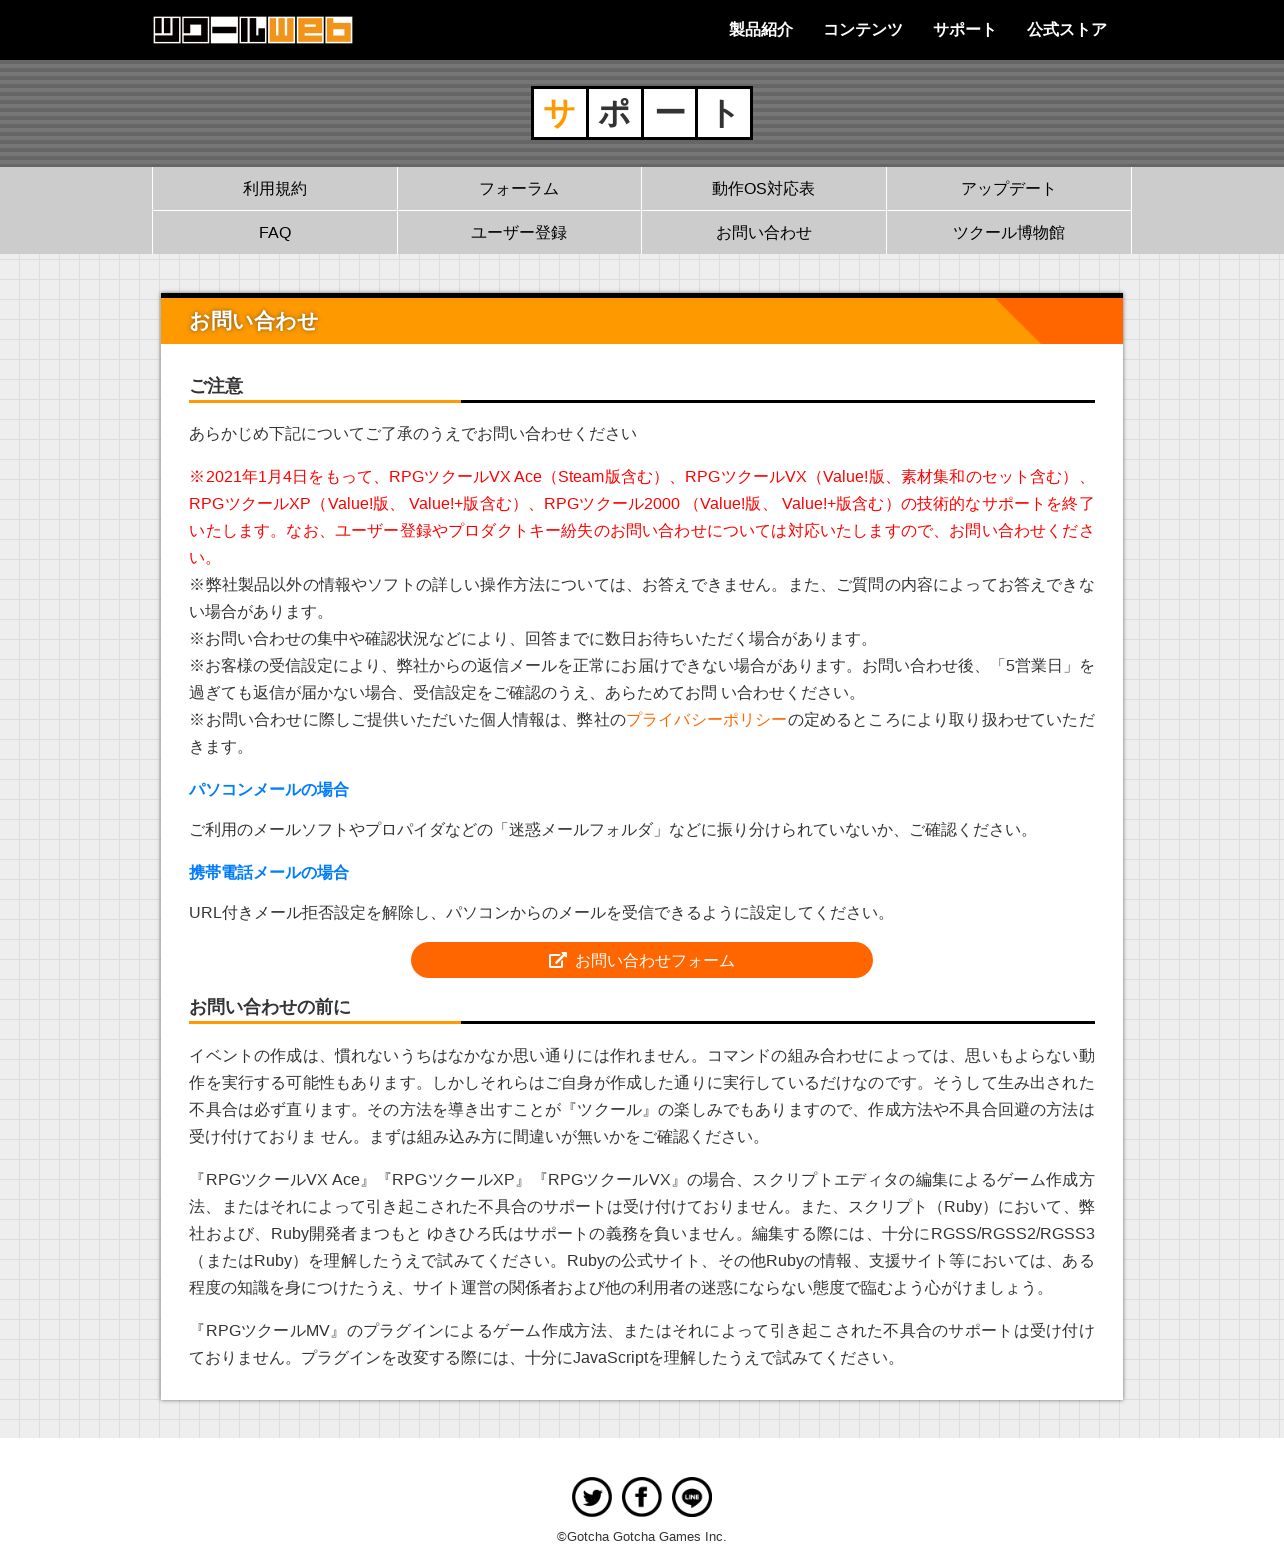Screen dimensions: 1284x1556
Task: Select the 動作OS対応表 tab
Action: pos(764,188)
